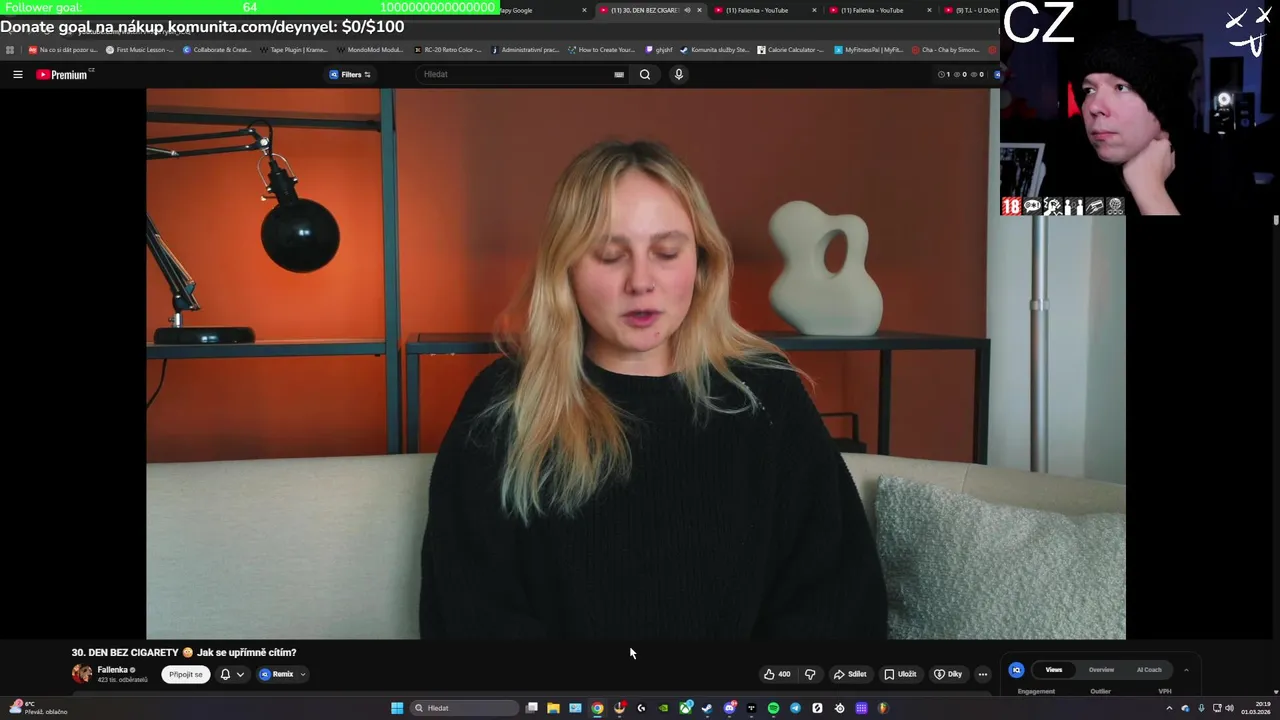Open Task View on the taskbar

pos(532,708)
